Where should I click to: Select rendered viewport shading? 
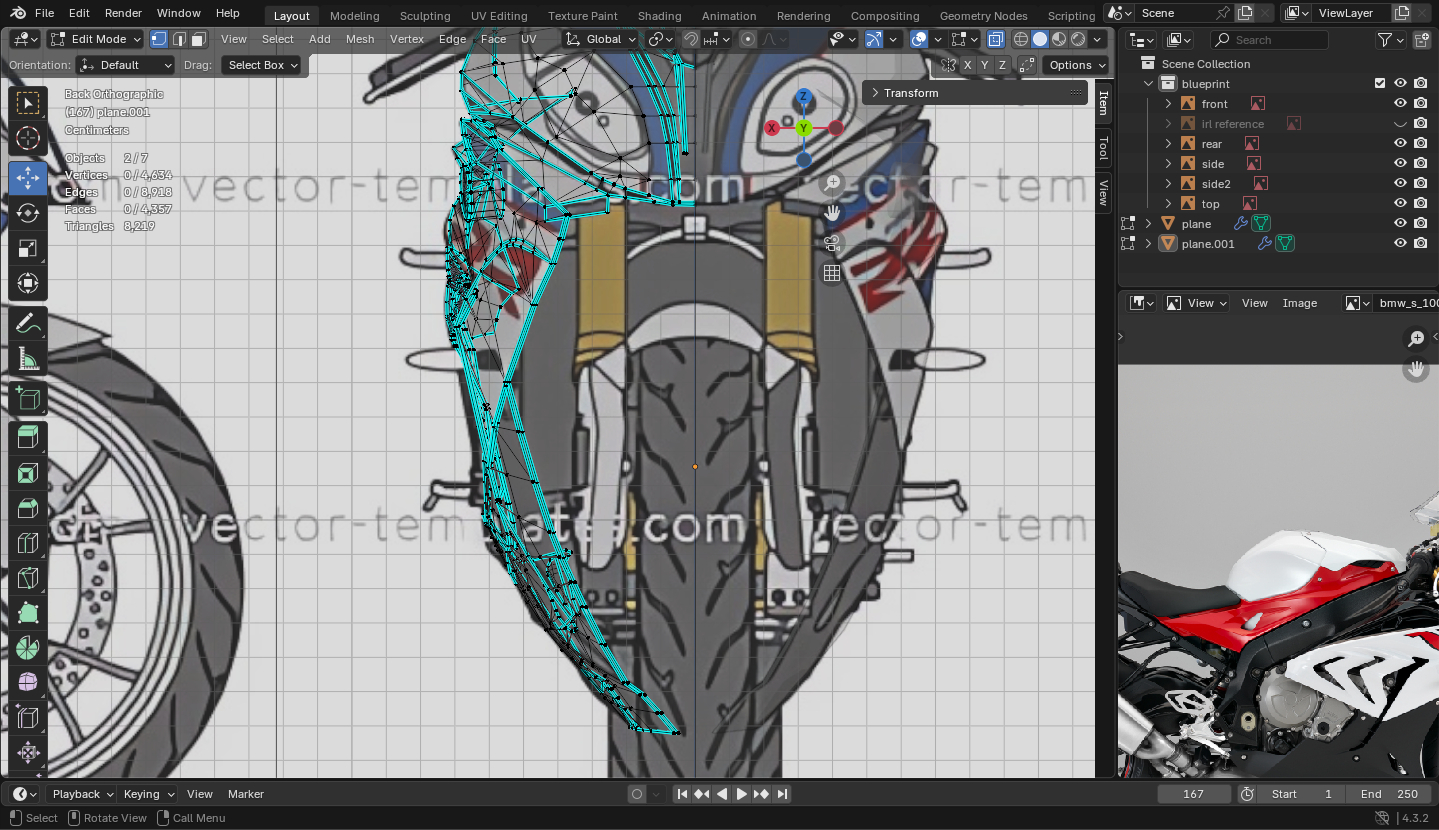point(1078,39)
